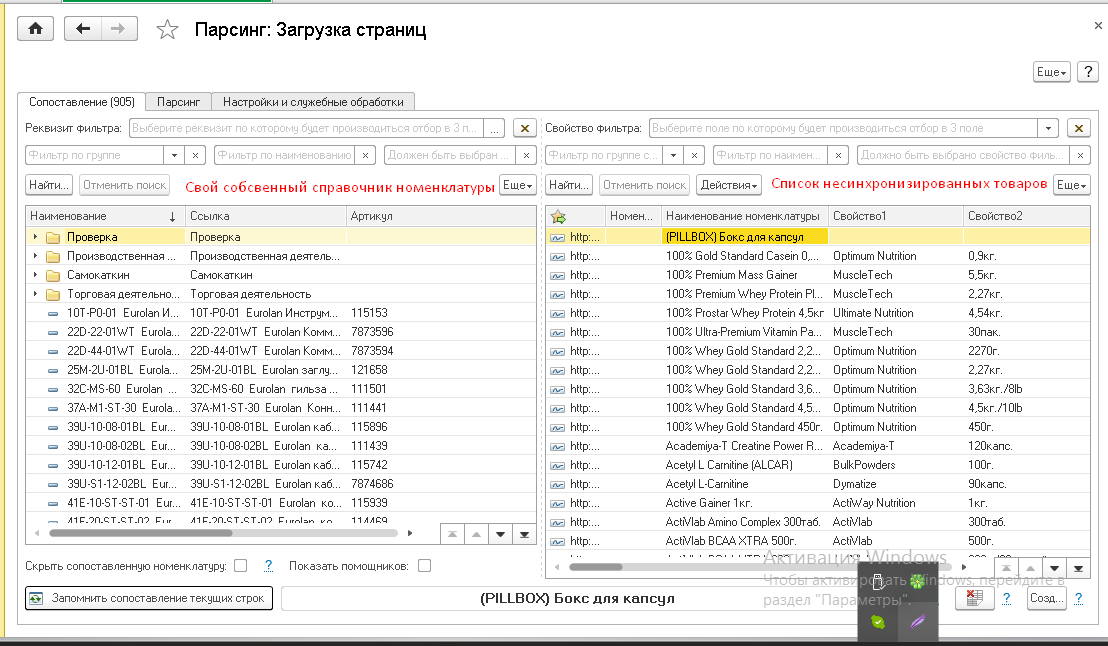Go back using the left arrow

[x=83, y=29]
